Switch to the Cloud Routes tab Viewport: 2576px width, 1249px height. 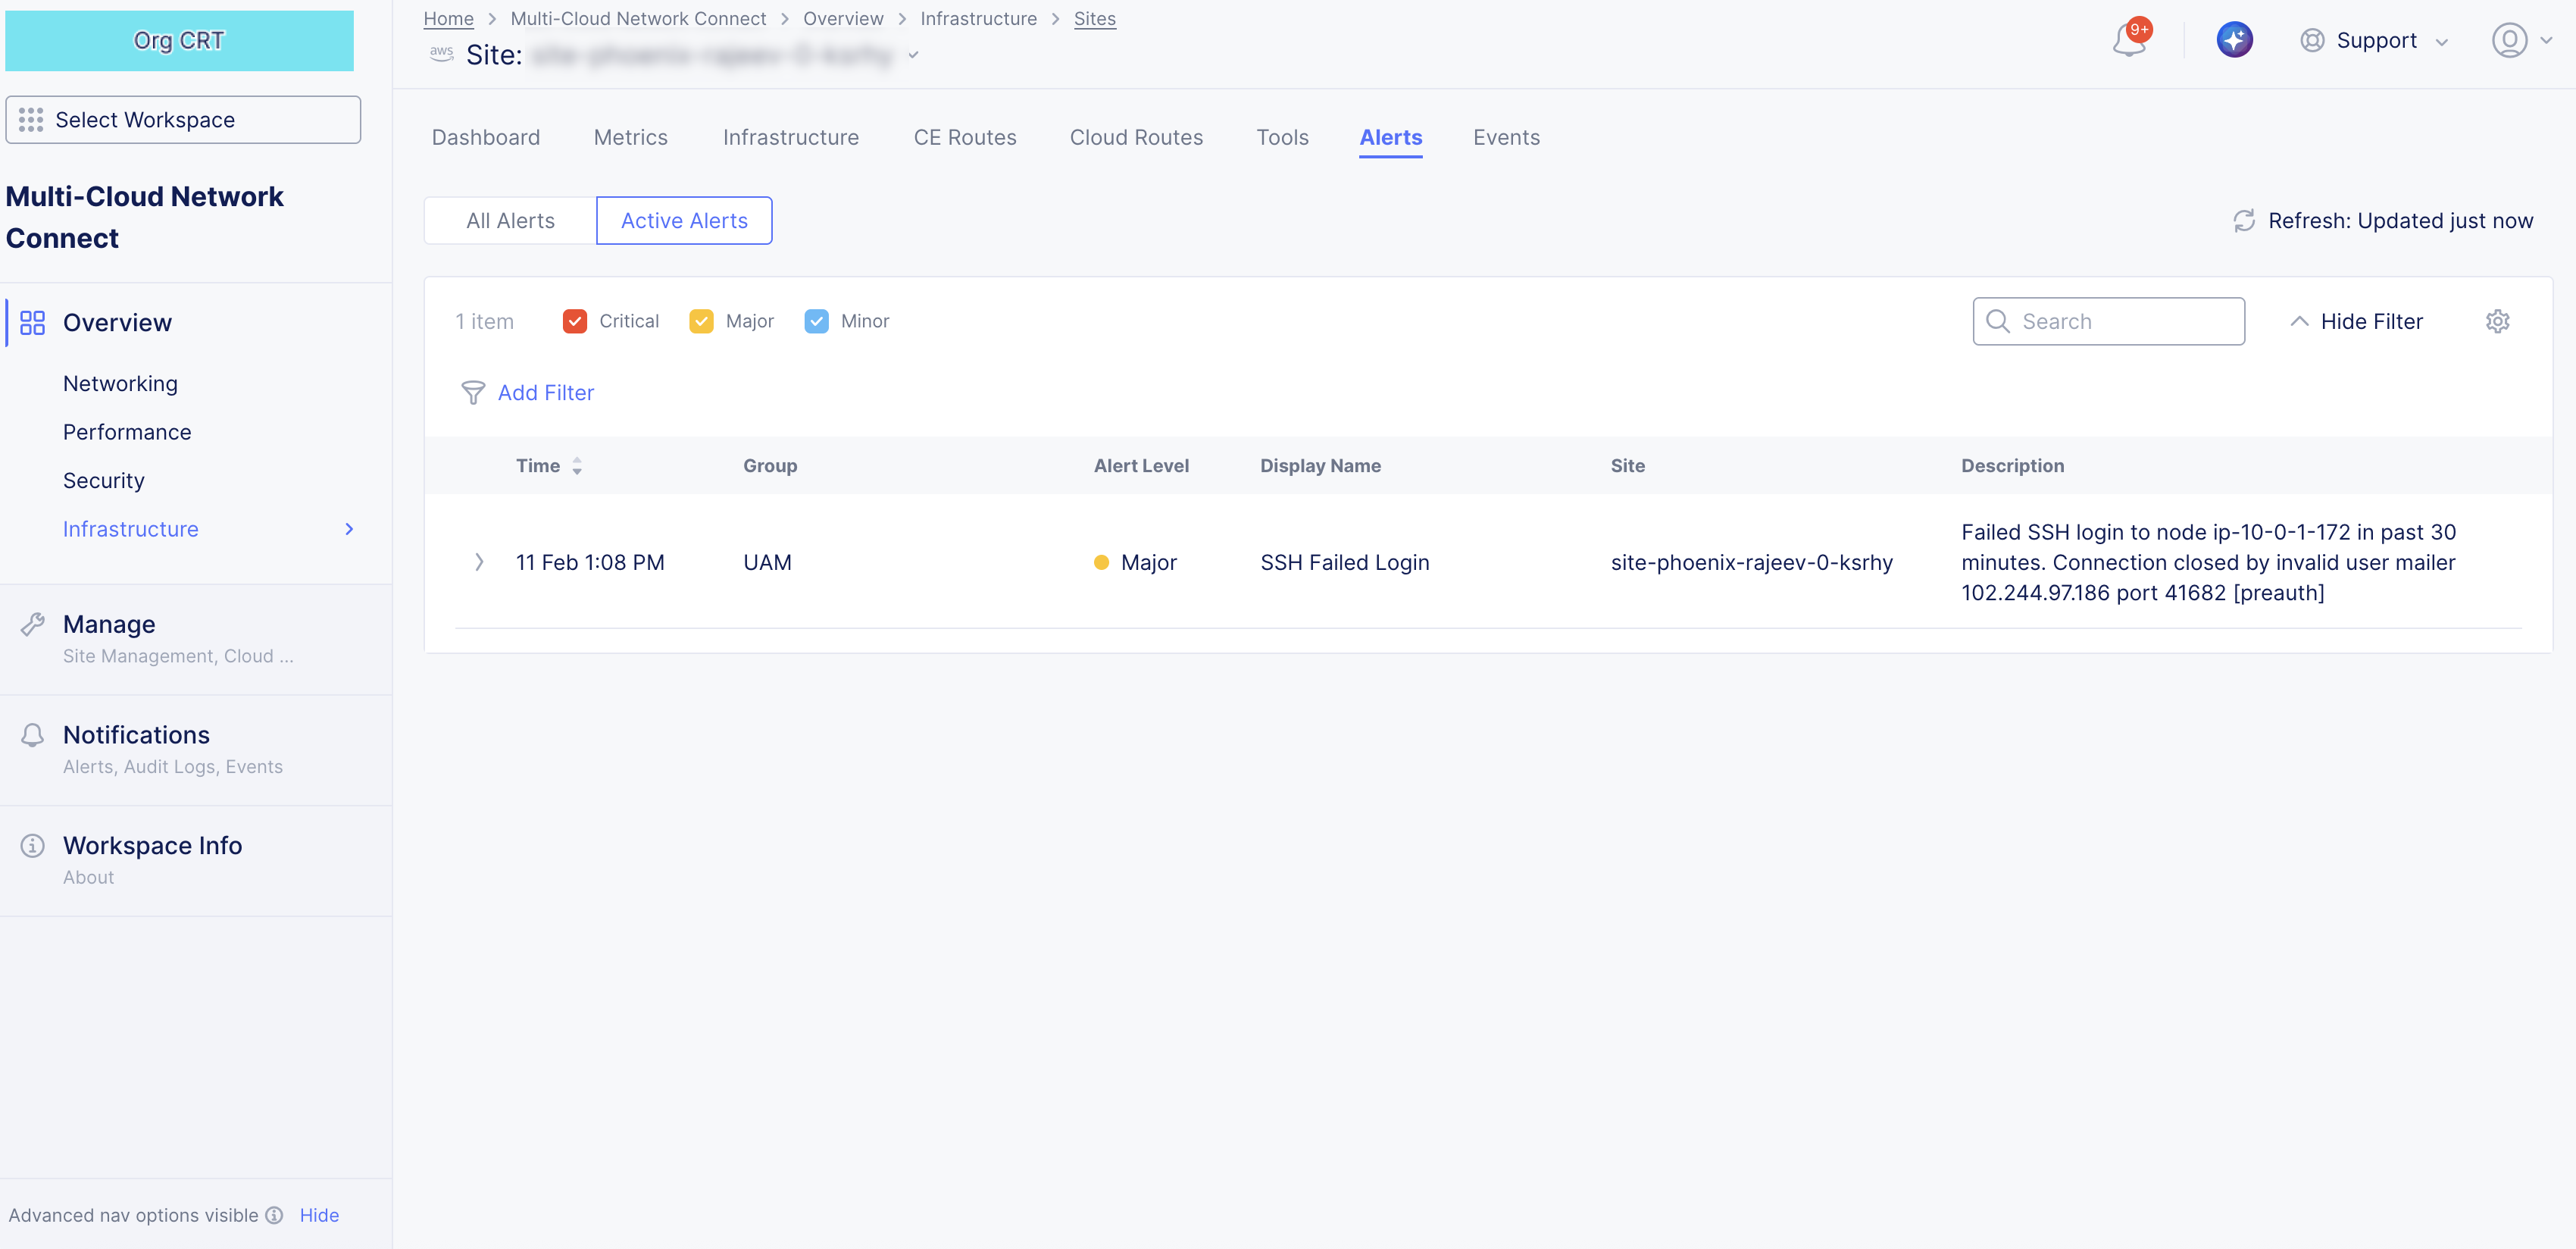(1136, 137)
